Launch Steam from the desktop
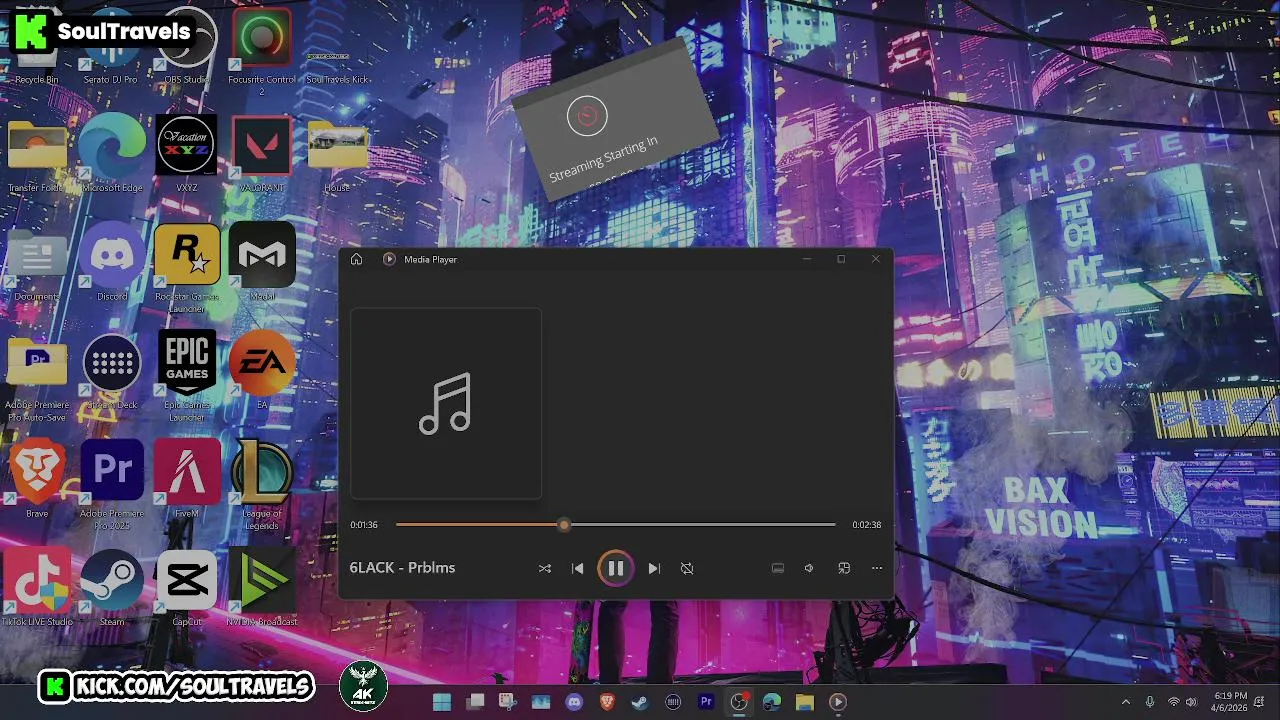1280x720 pixels. click(112, 588)
